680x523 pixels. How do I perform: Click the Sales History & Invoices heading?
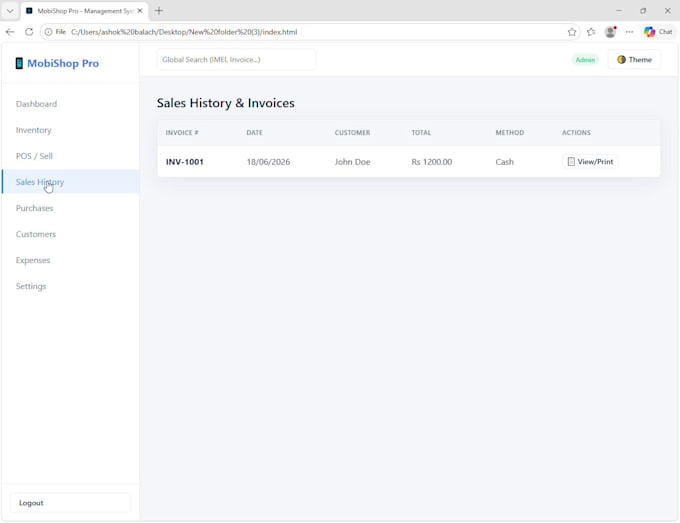pos(226,103)
